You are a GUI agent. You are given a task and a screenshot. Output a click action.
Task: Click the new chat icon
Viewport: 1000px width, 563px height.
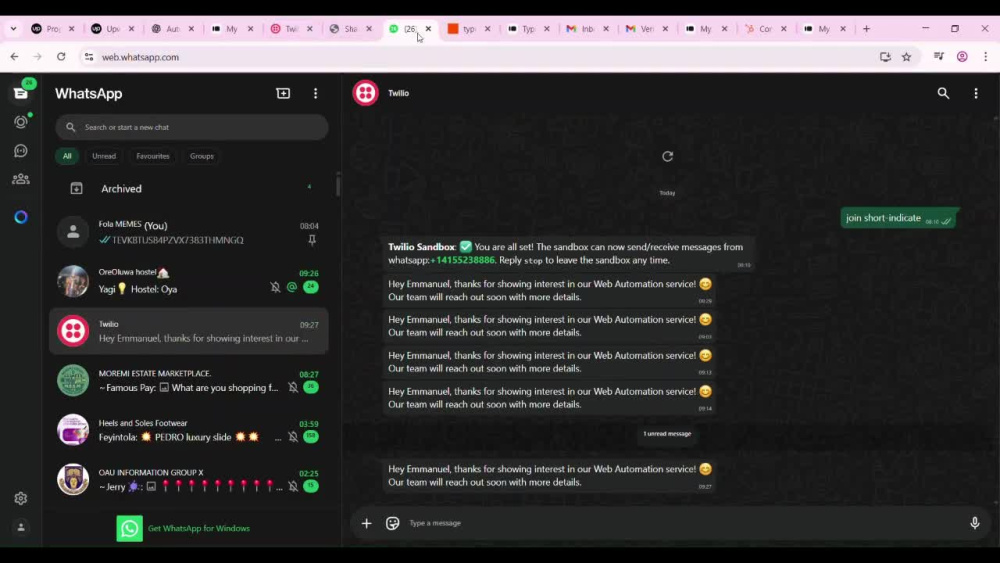coord(283,93)
